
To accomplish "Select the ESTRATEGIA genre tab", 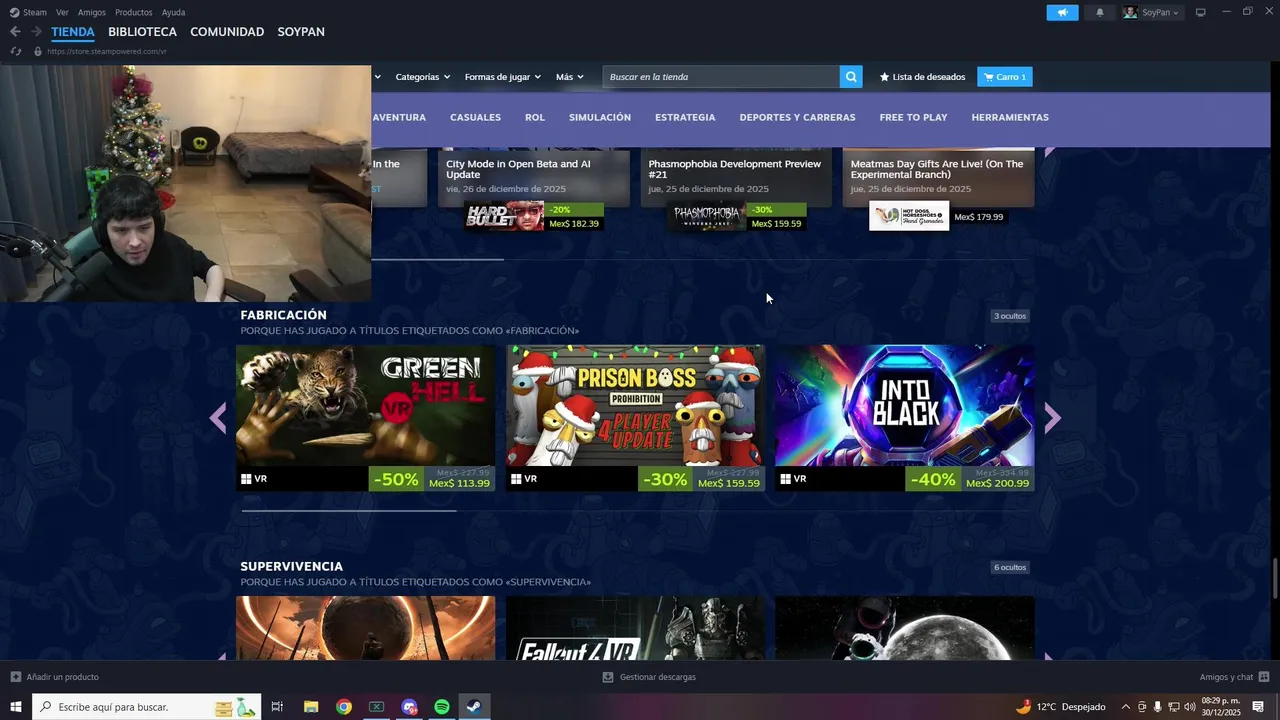I will point(685,117).
